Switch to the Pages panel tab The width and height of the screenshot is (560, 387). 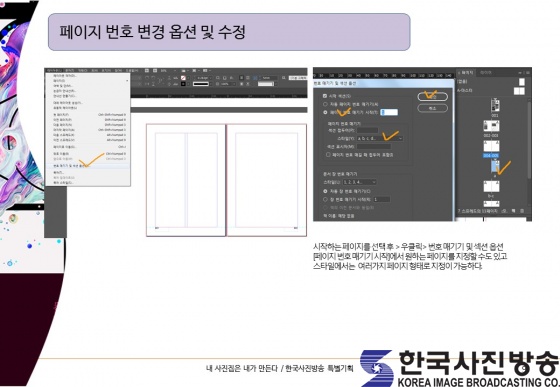pos(466,72)
